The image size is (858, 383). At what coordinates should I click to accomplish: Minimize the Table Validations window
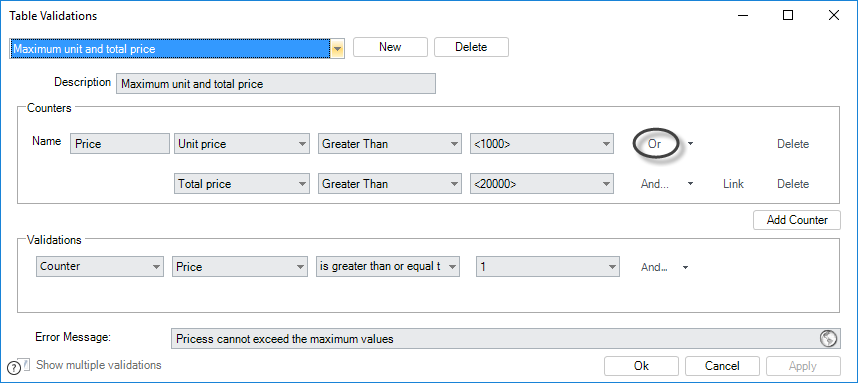tap(742, 15)
